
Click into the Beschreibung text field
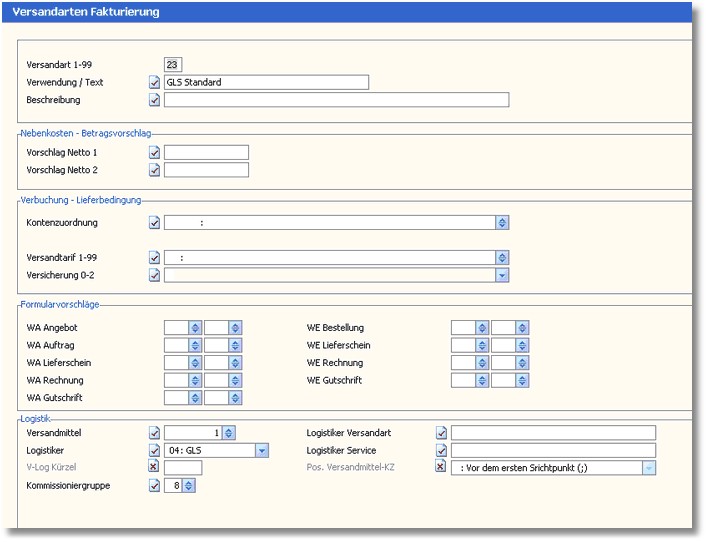[x=336, y=100]
